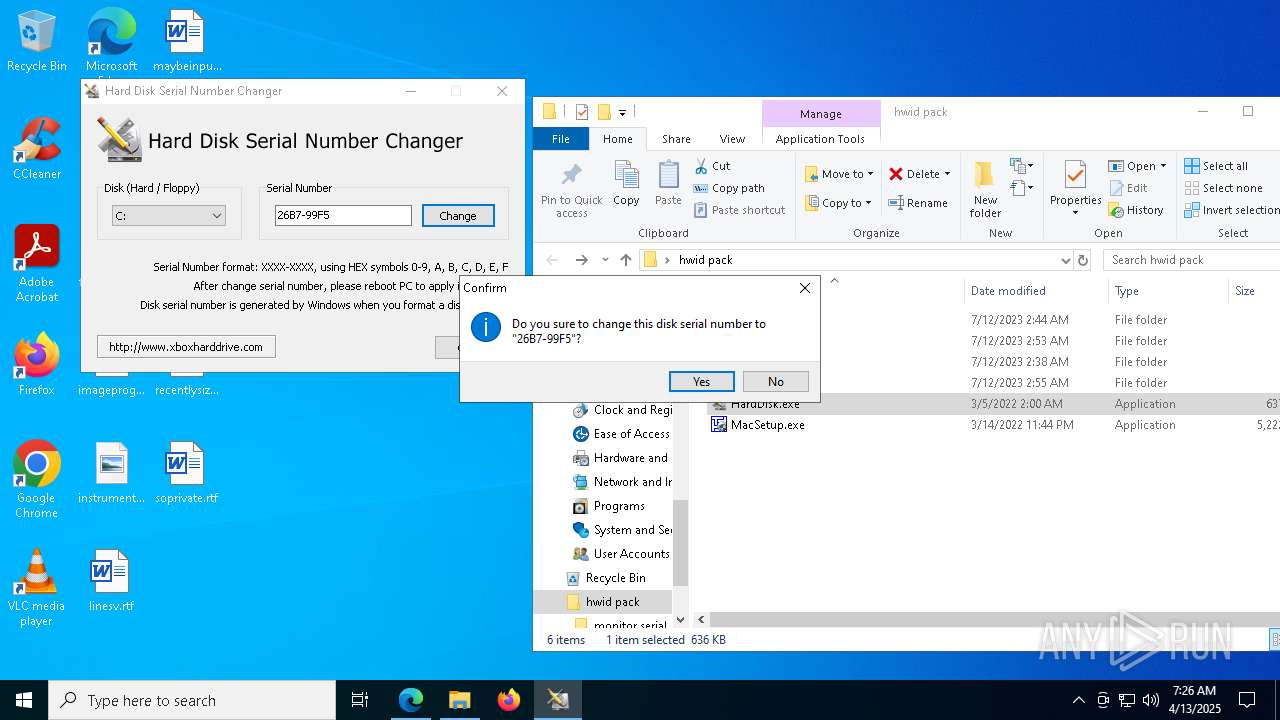The height and width of the screenshot is (720, 1280).
Task: Decline the change by clicking No
Action: pyautogui.click(x=775, y=381)
